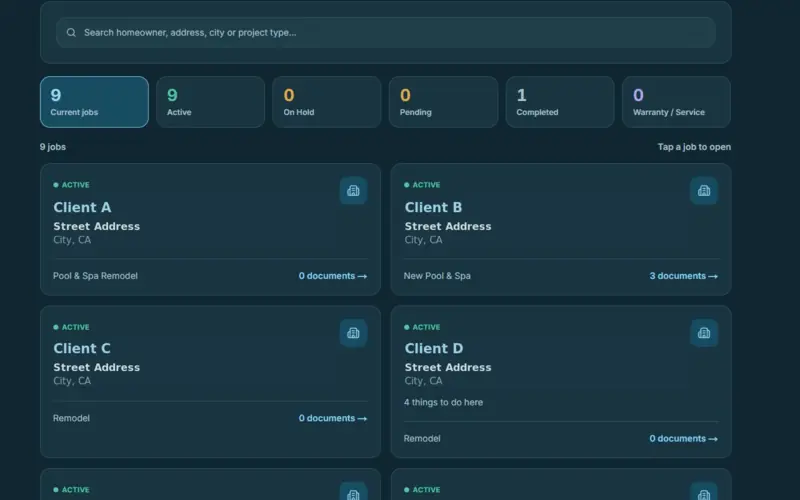Screen dimensions: 800x500
Task: Click City, CA on Client C card
Action: [72, 381]
